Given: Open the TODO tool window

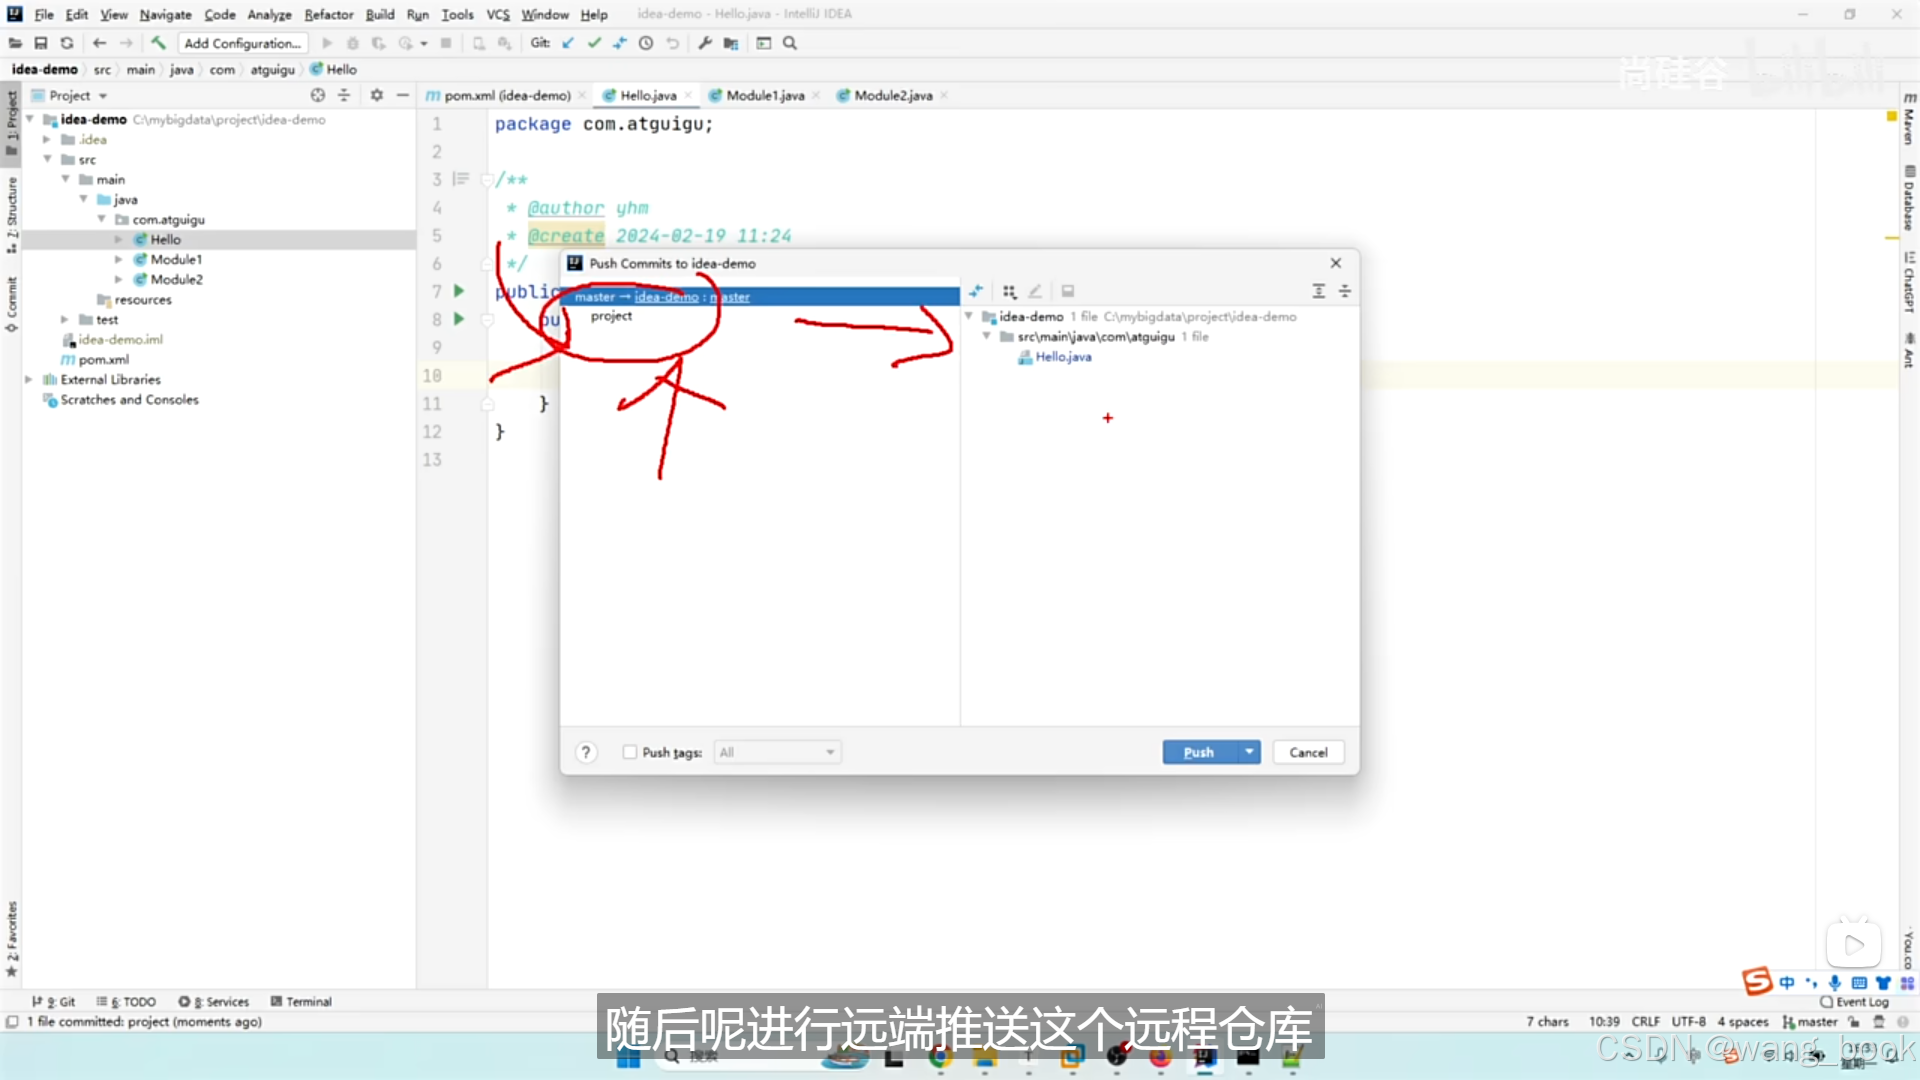Looking at the screenshot, I should pyautogui.click(x=126, y=1001).
